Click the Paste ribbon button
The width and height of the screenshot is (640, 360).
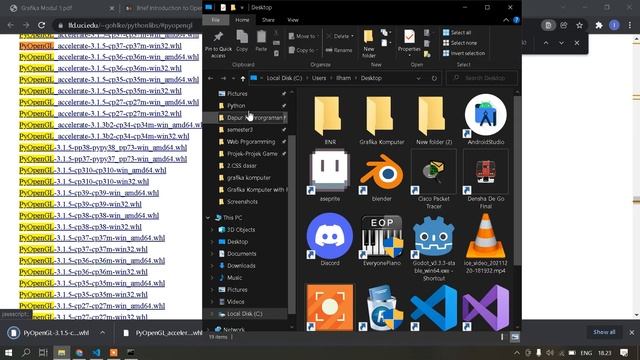[x=261, y=41]
